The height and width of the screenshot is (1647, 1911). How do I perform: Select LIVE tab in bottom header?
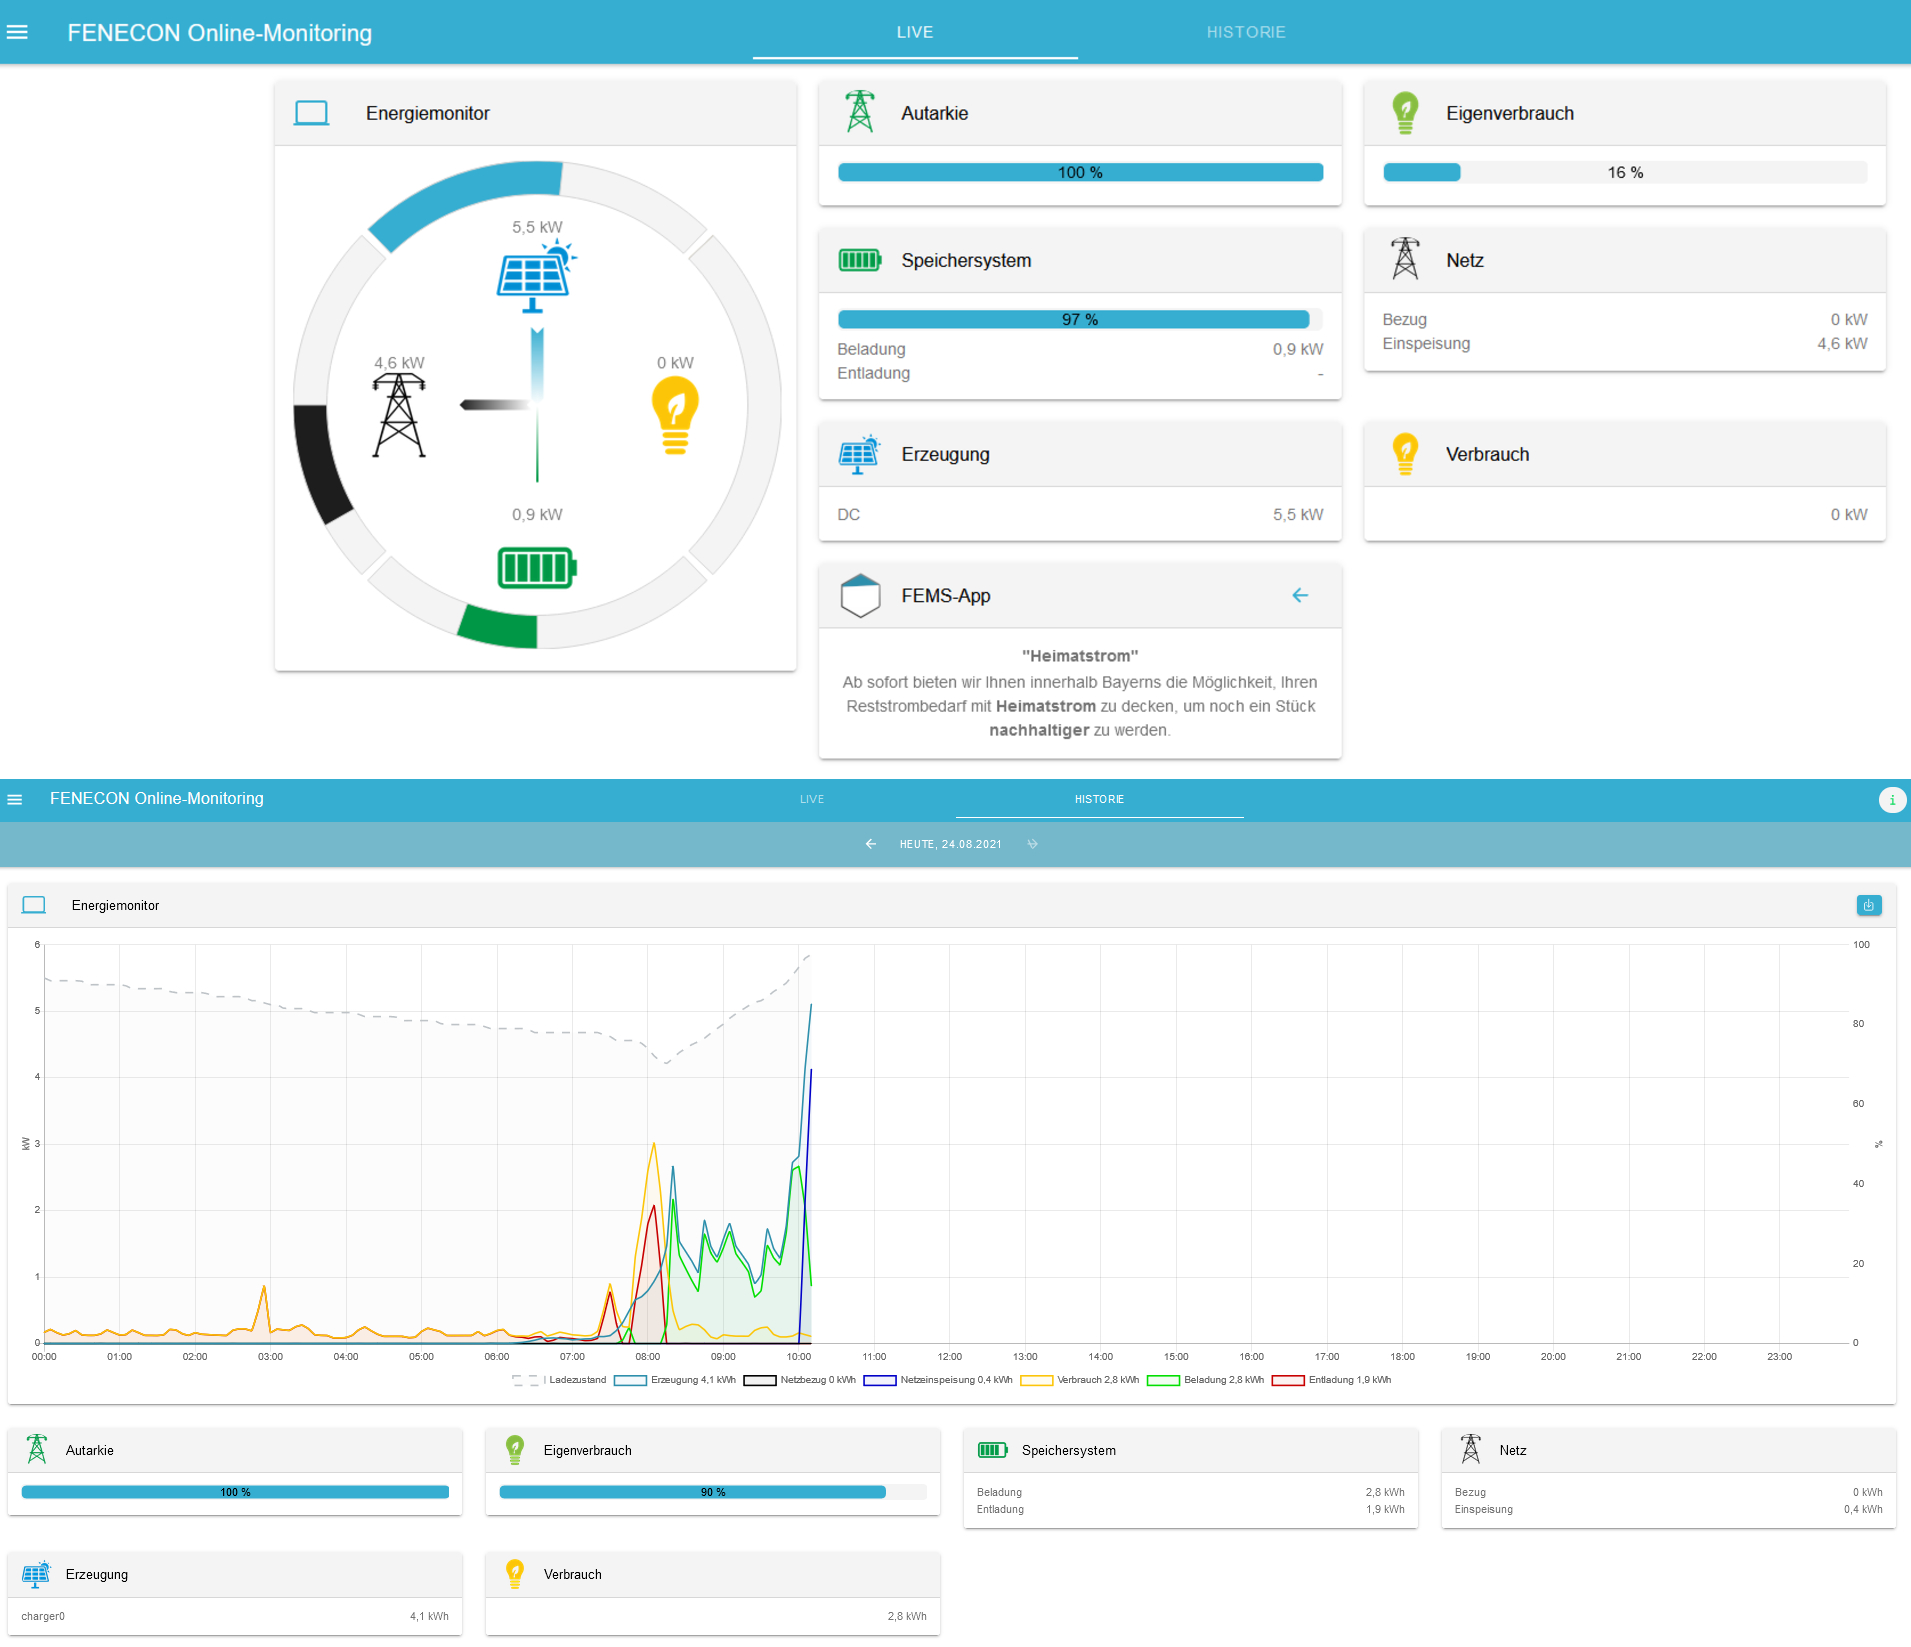[x=812, y=799]
